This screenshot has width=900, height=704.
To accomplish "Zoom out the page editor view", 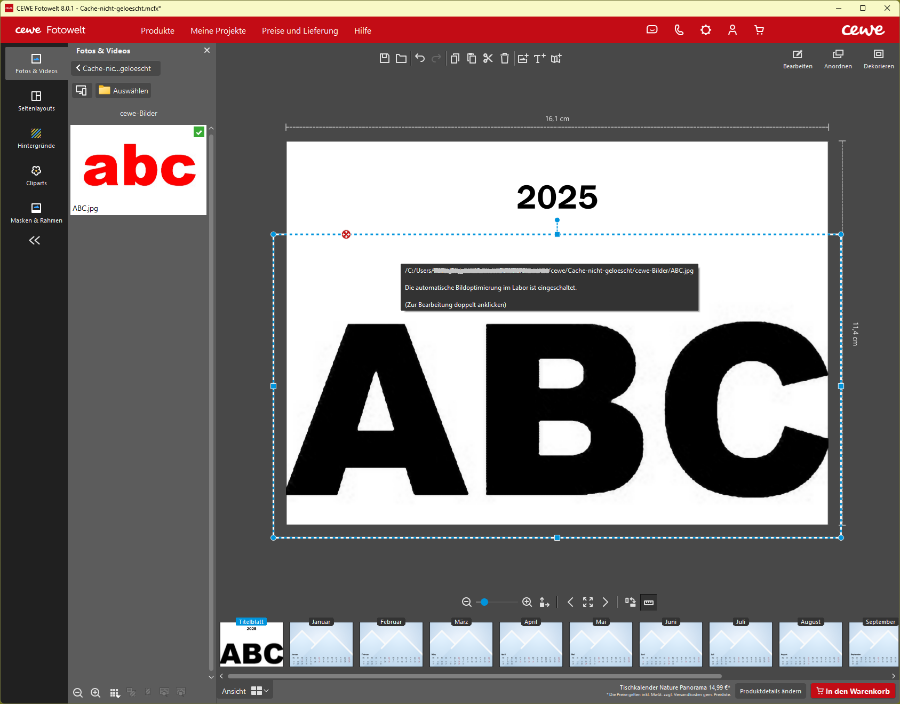I will 467,602.
